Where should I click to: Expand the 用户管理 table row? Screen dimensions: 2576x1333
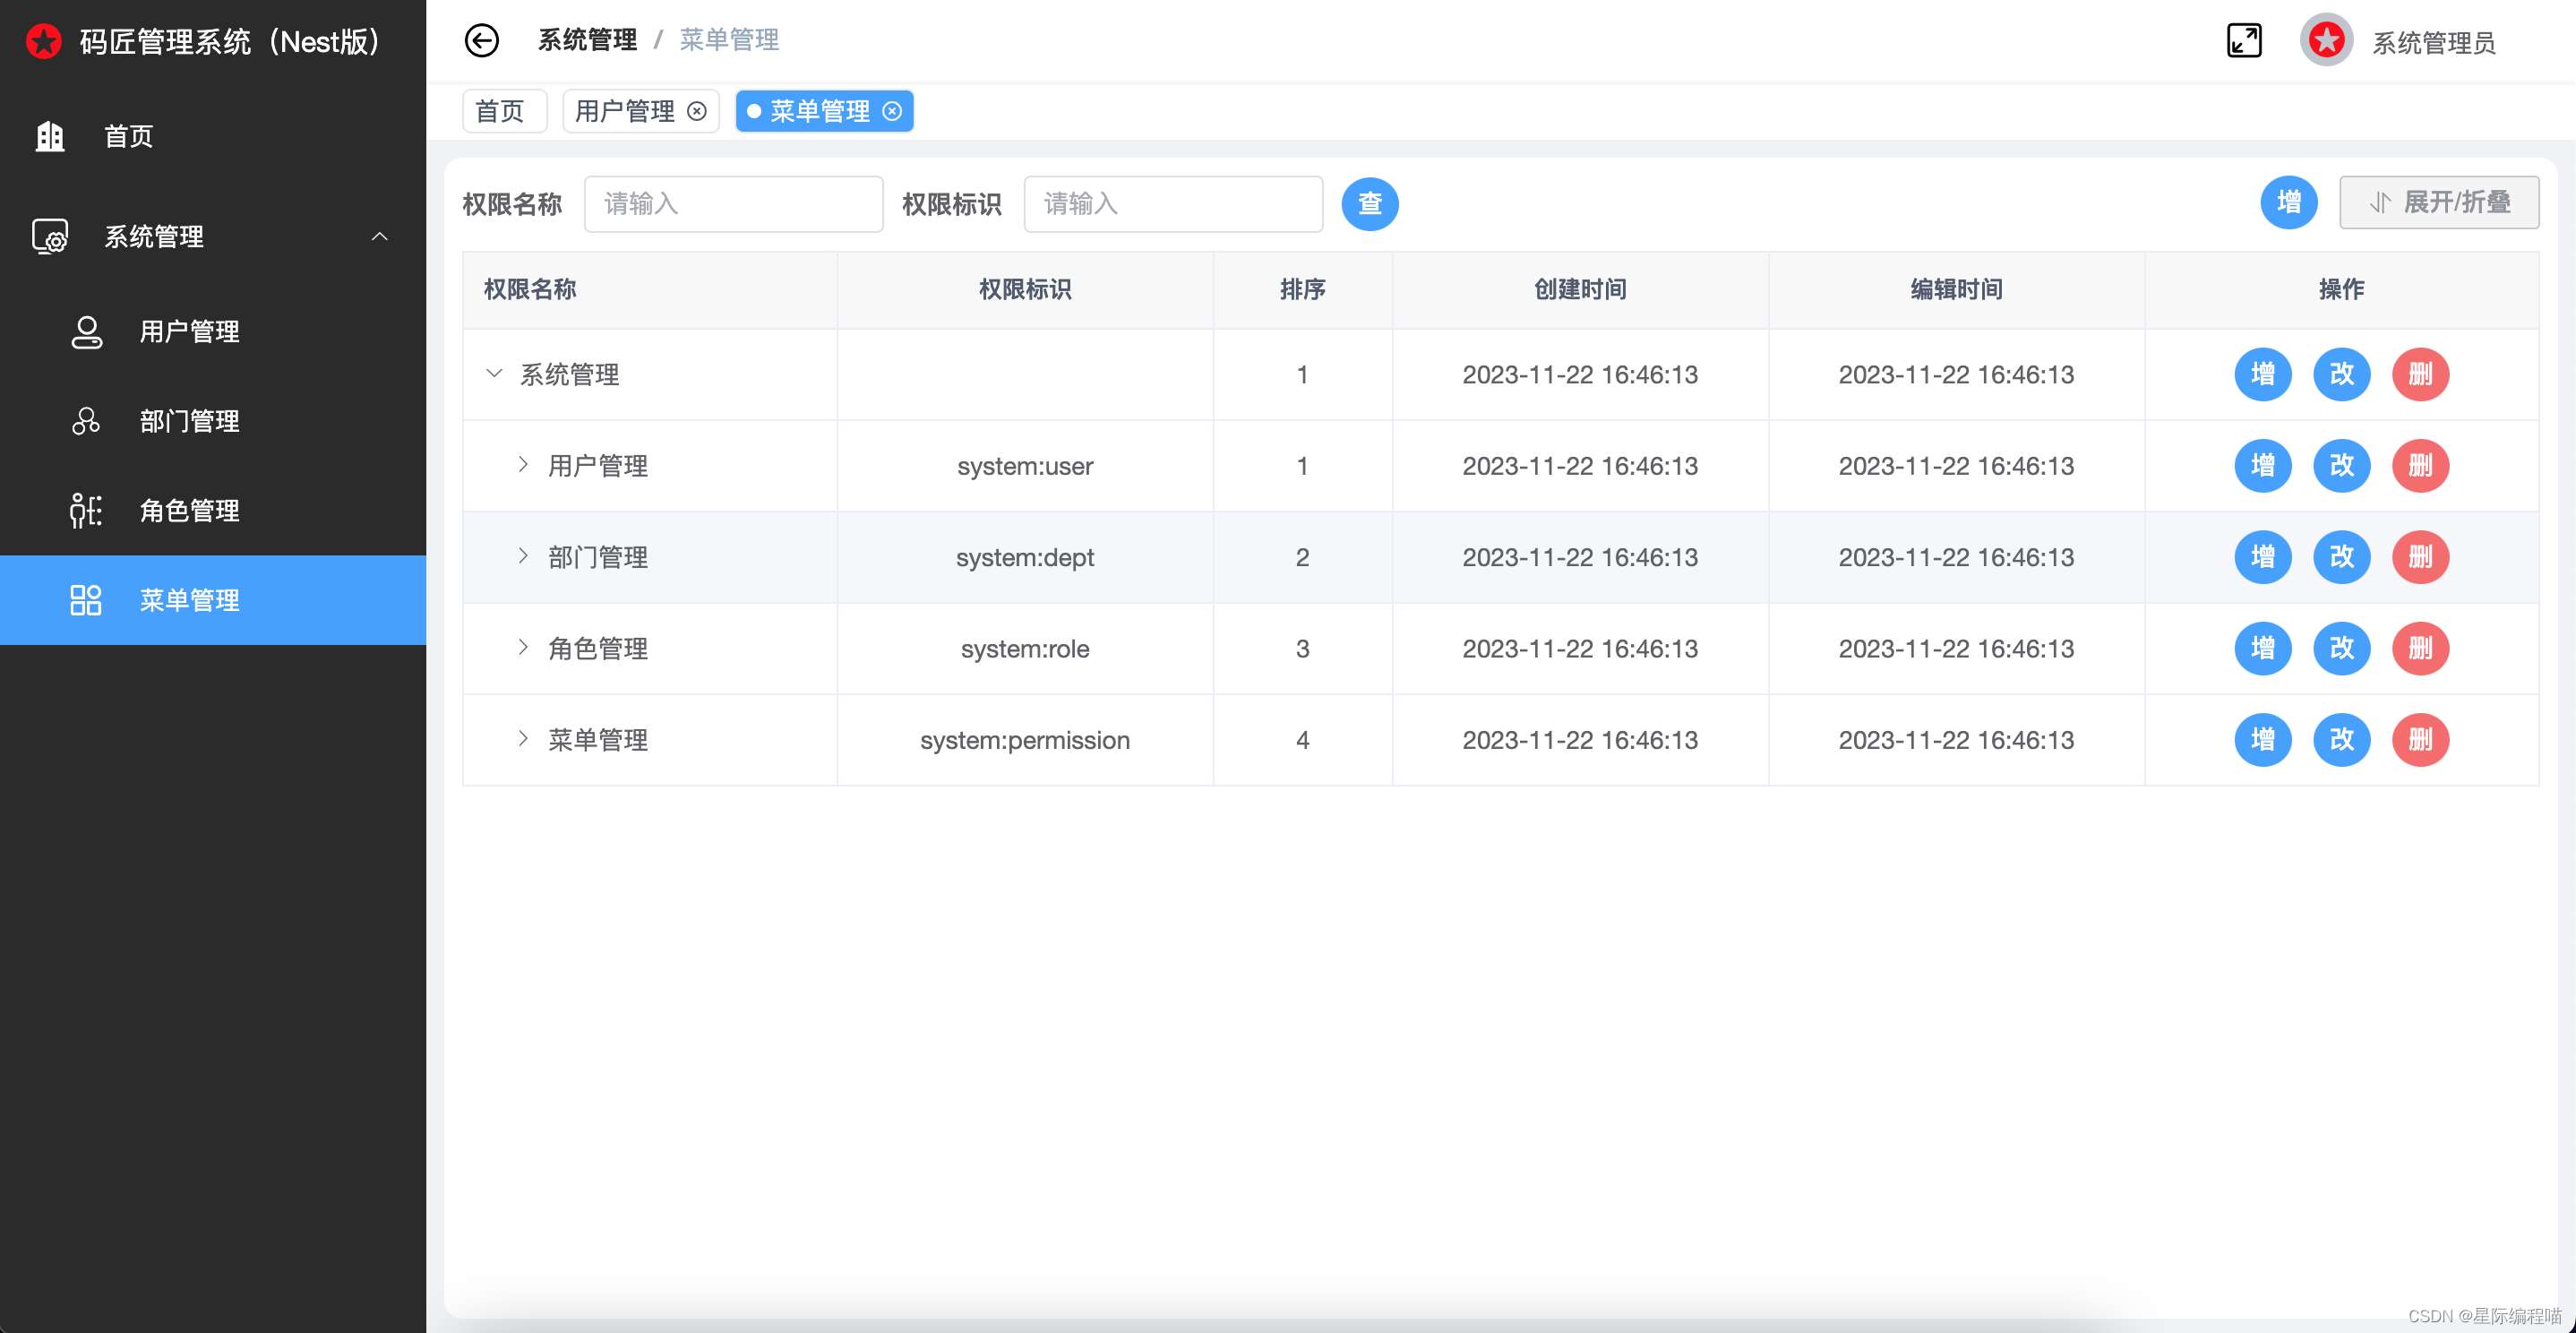pos(522,465)
